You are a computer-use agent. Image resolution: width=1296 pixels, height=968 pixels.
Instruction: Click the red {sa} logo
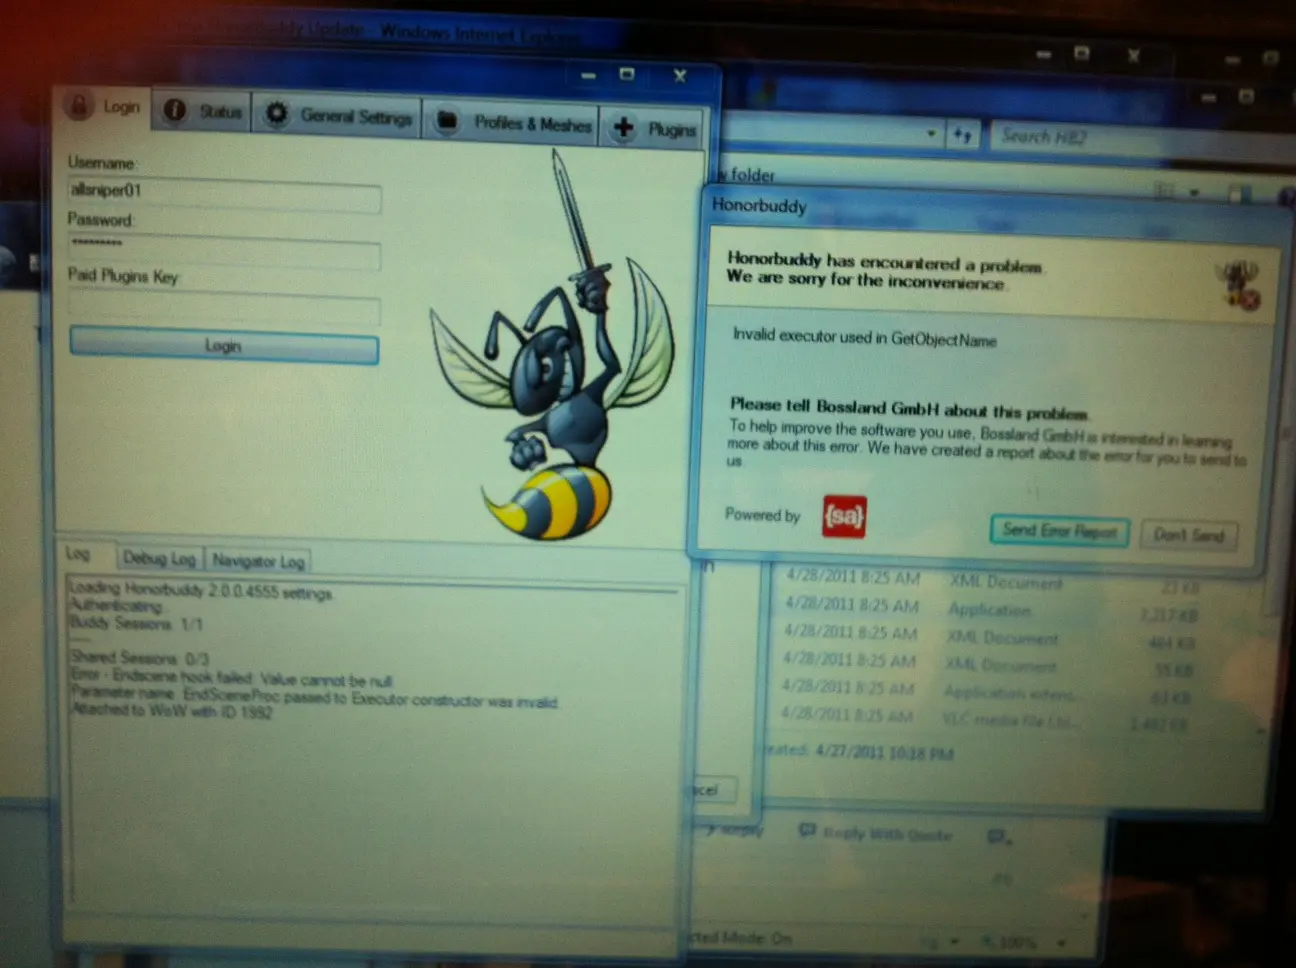click(843, 516)
